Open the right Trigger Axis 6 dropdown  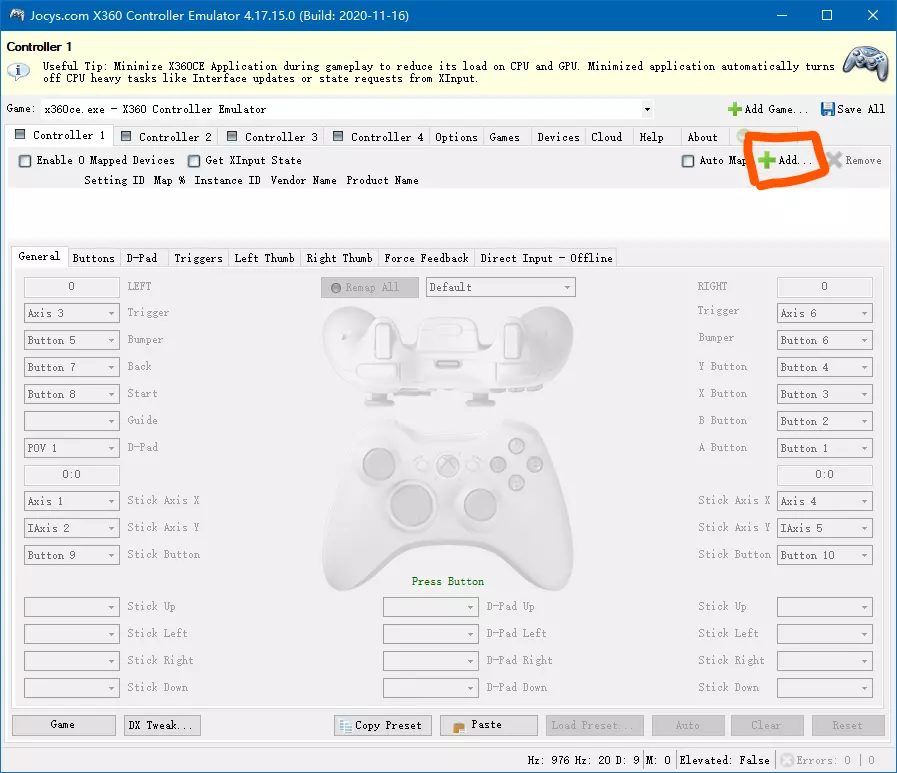824,313
